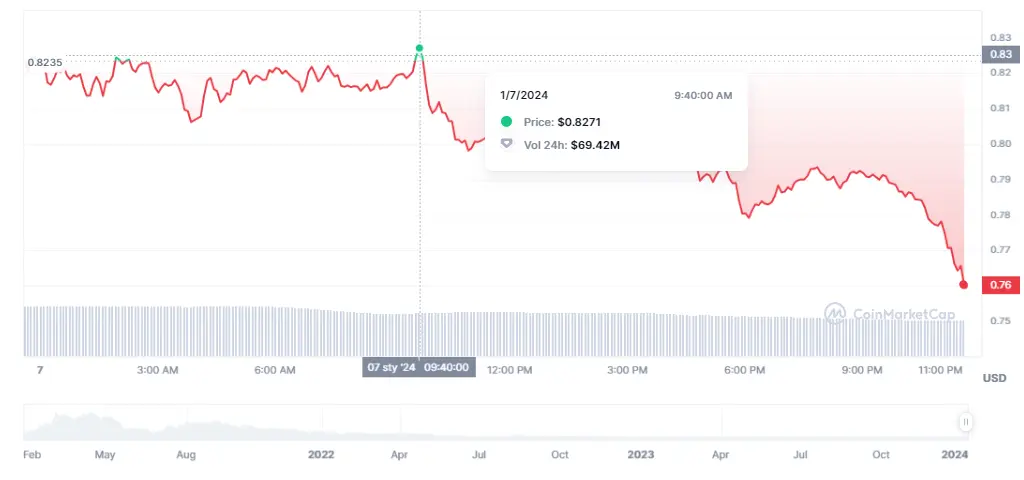
Task: Click the red end-of-line price dot
Action: point(964,285)
